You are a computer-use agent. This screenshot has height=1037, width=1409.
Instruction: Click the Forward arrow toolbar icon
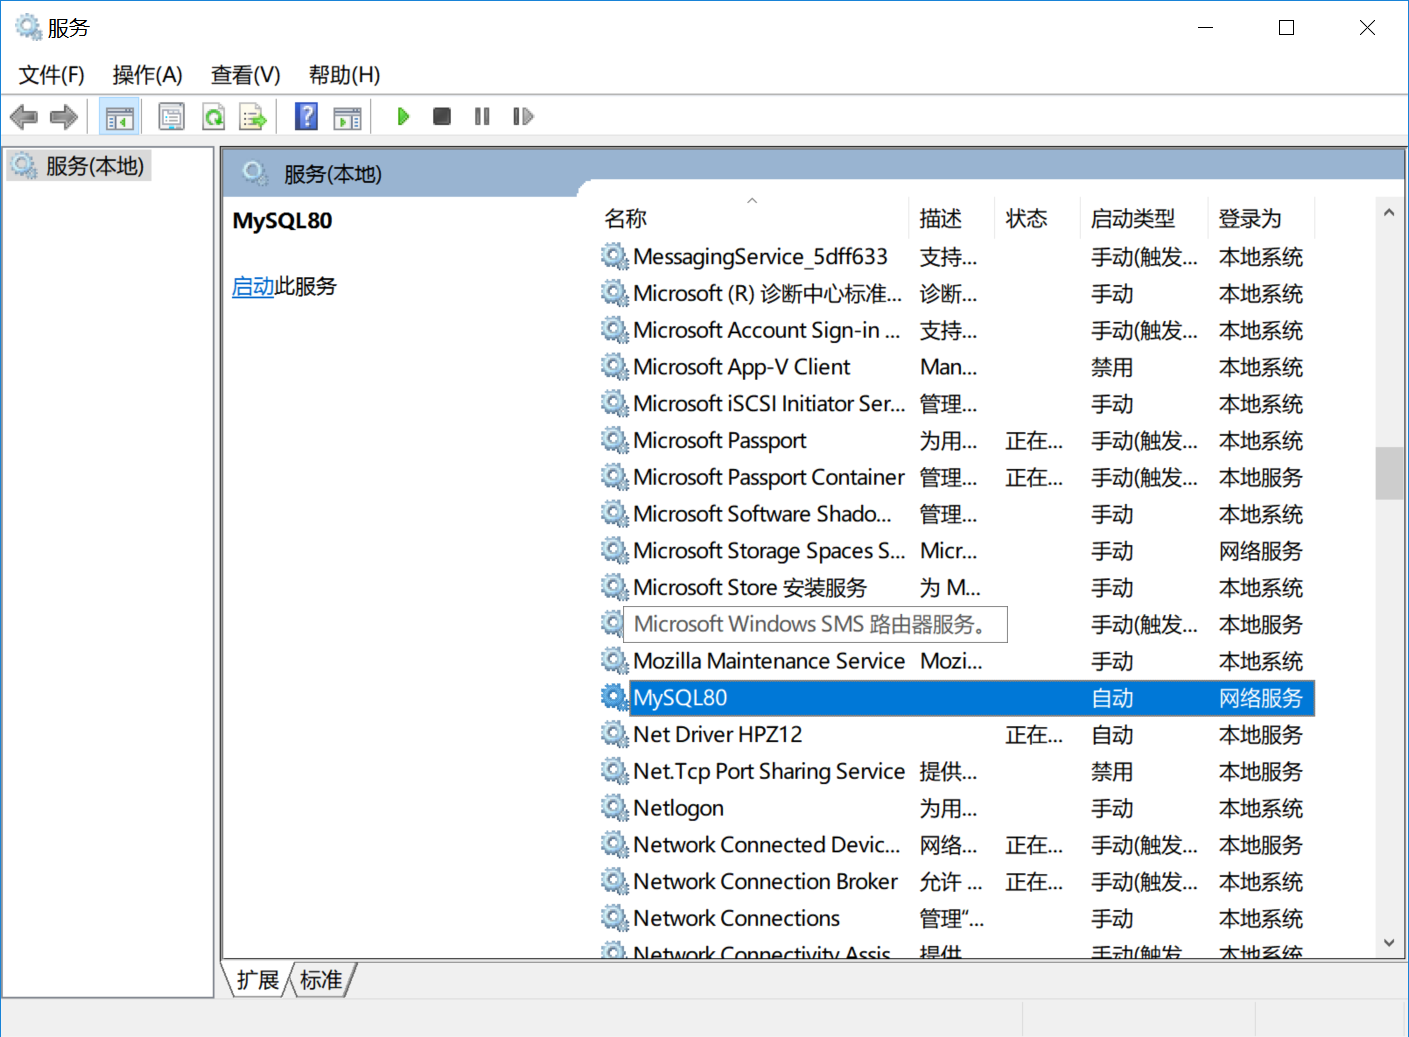64,117
